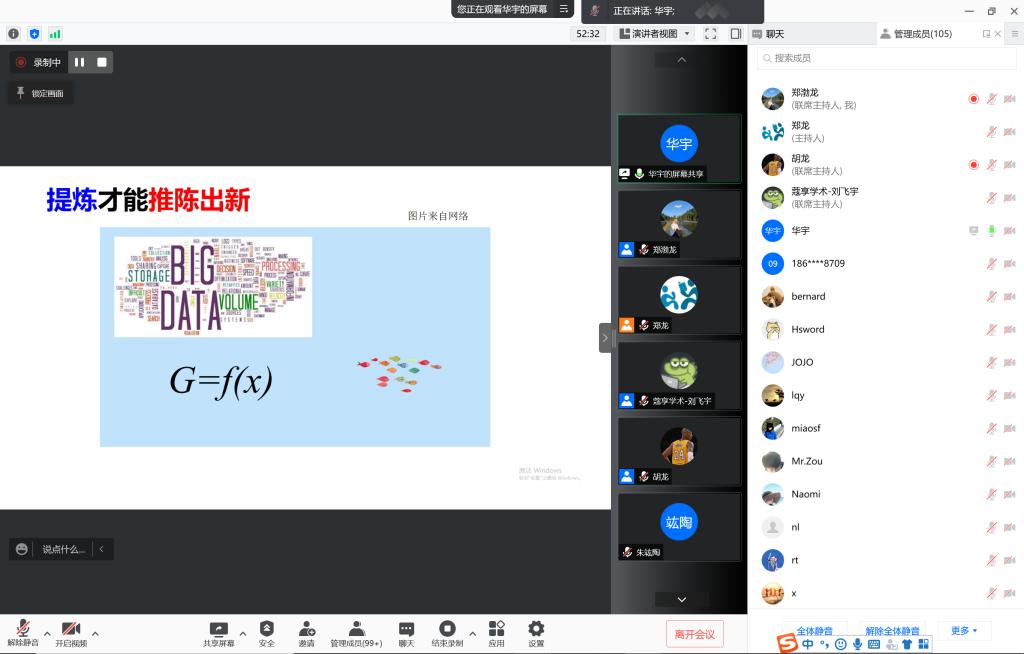Click the Leave Meeting (离开会议) button
Image resolution: width=1024 pixels, height=654 pixels.
coord(694,634)
